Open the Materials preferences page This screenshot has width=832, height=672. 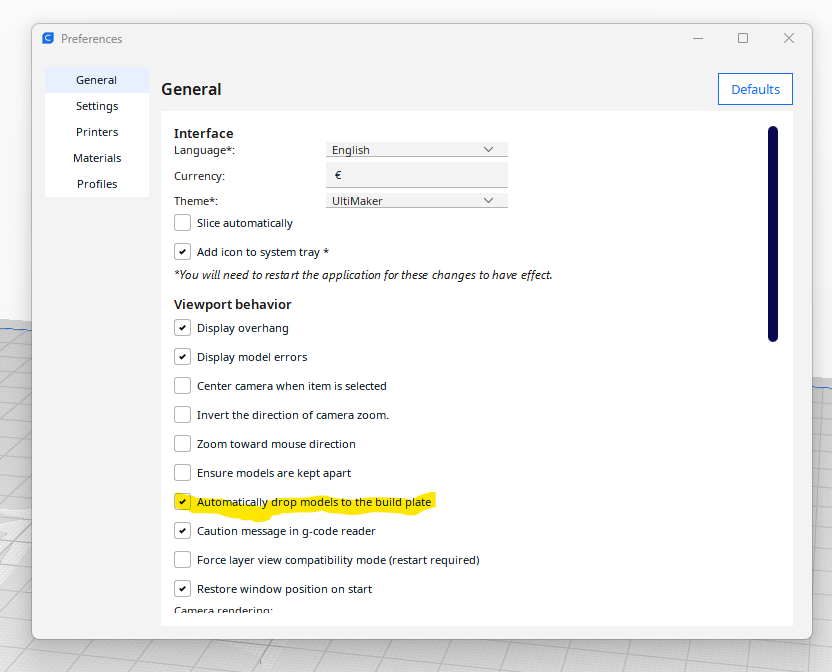(x=96, y=157)
